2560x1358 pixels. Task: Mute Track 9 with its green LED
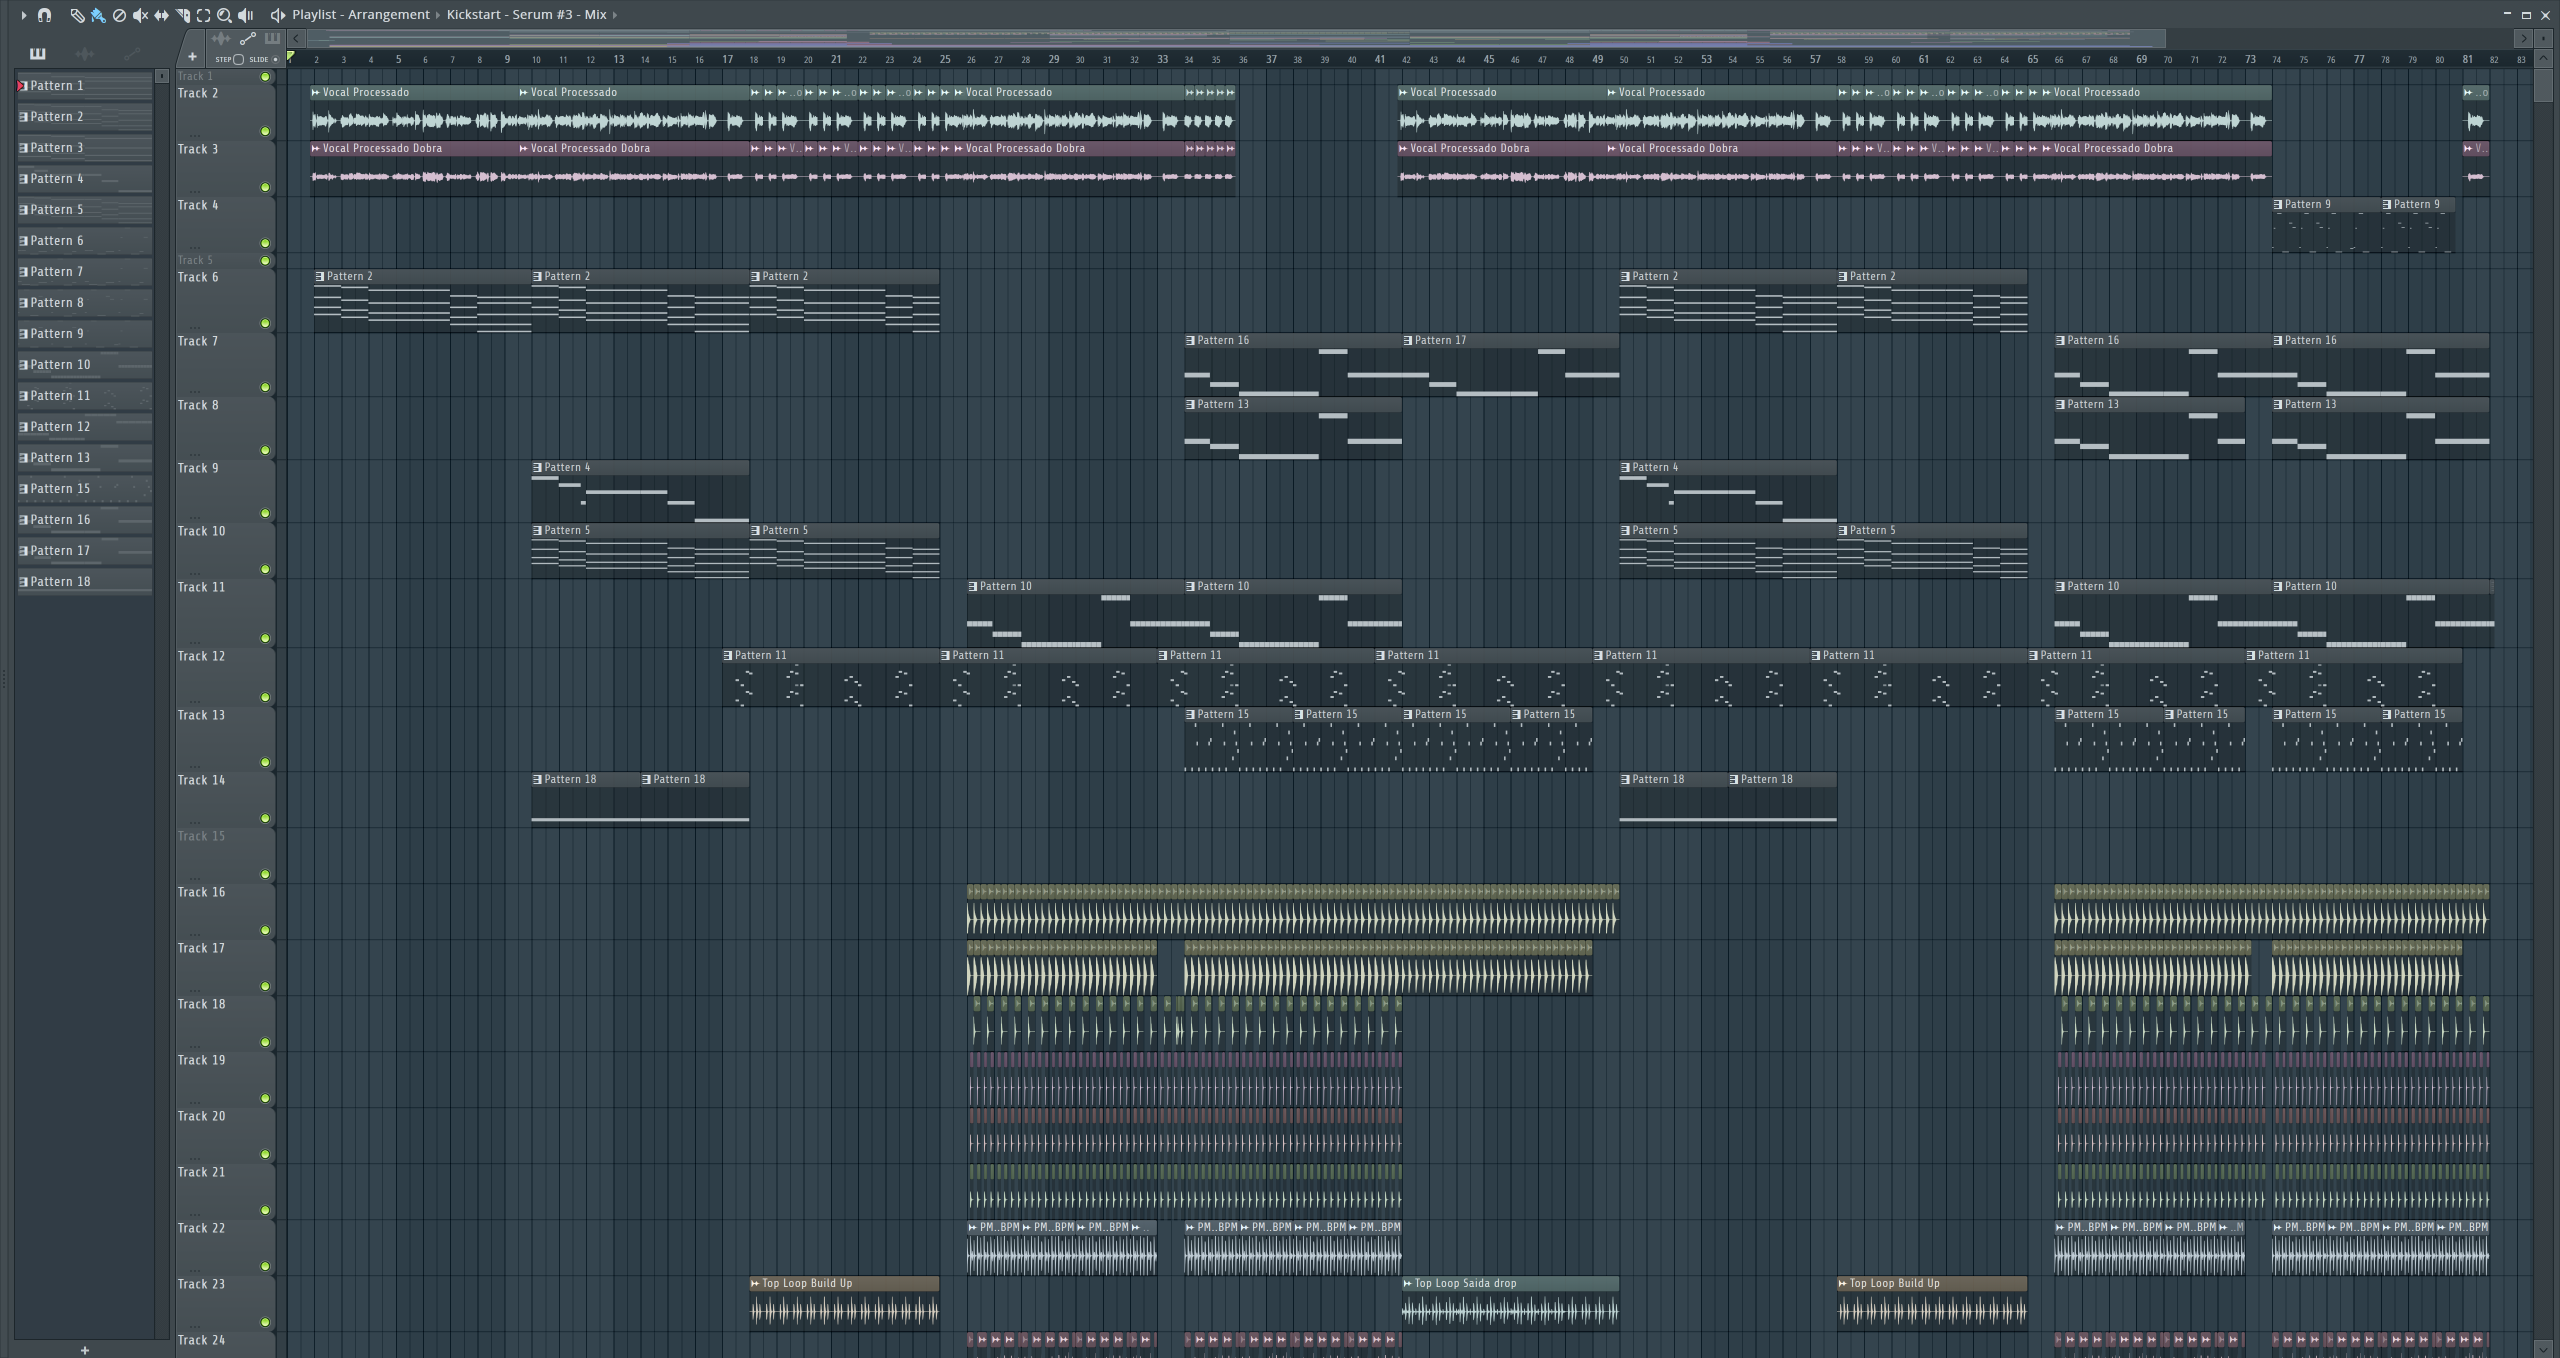[x=265, y=513]
